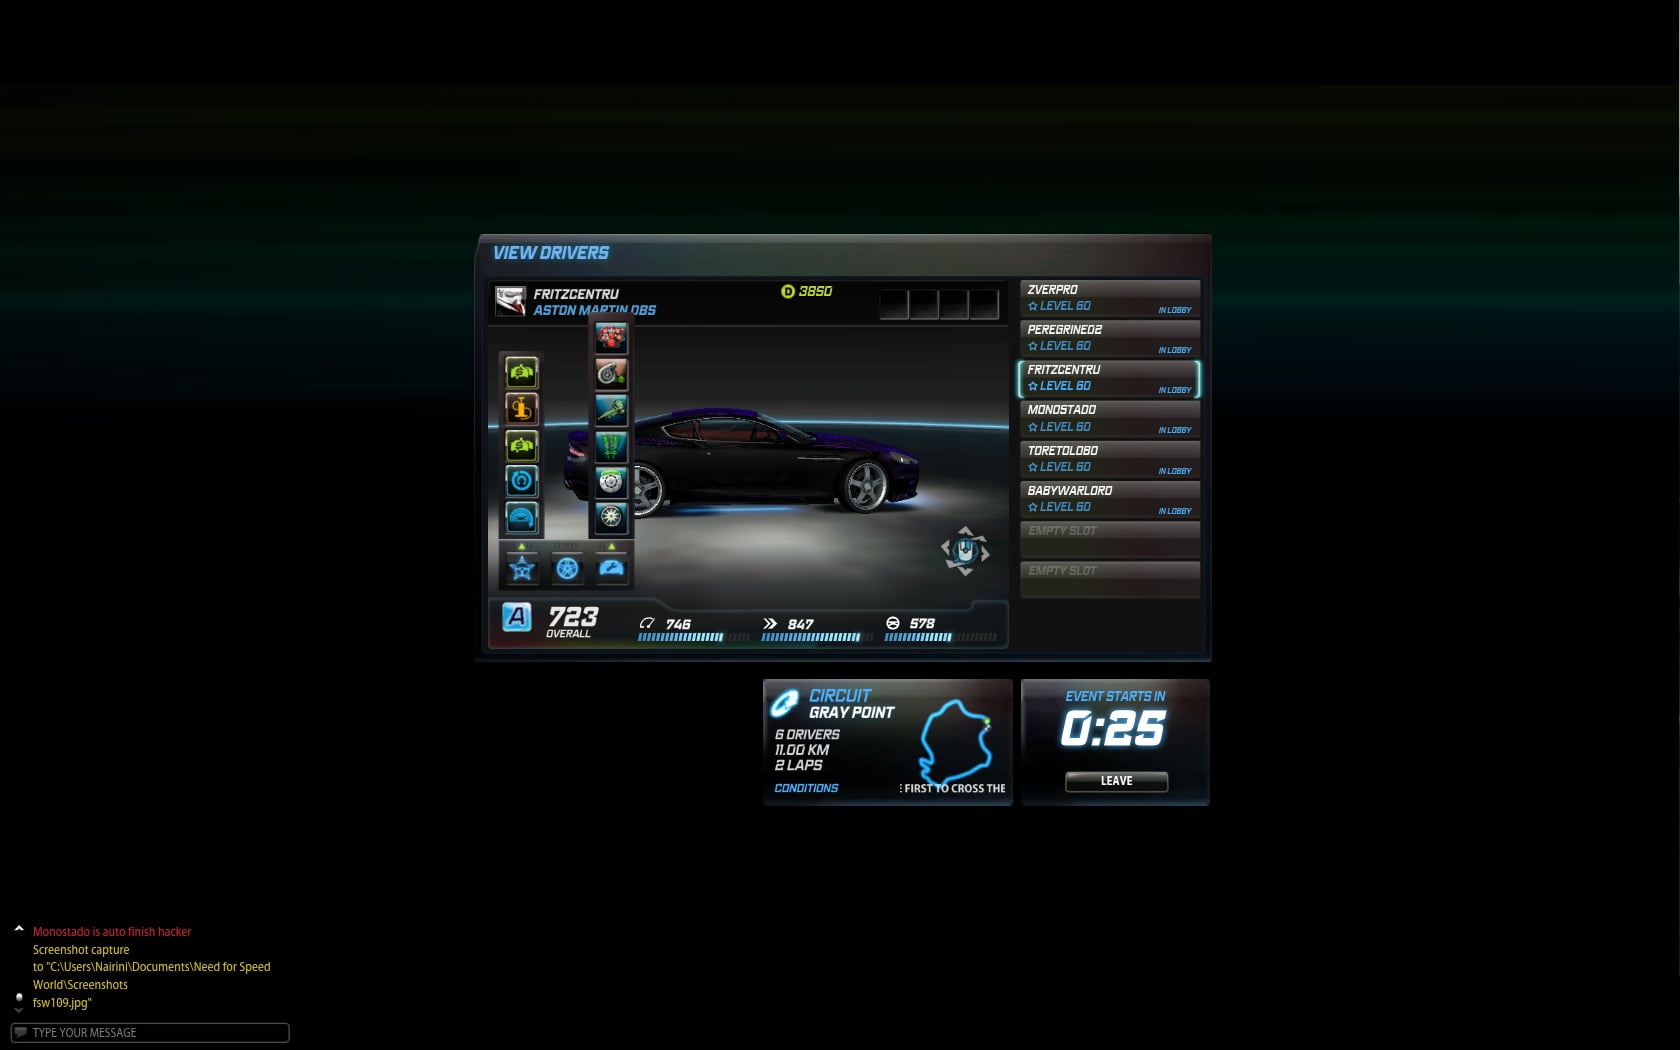Viewport: 1680px width, 1050px height.
Task: Click the driver score D coin icon
Action: click(x=787, y=291)
